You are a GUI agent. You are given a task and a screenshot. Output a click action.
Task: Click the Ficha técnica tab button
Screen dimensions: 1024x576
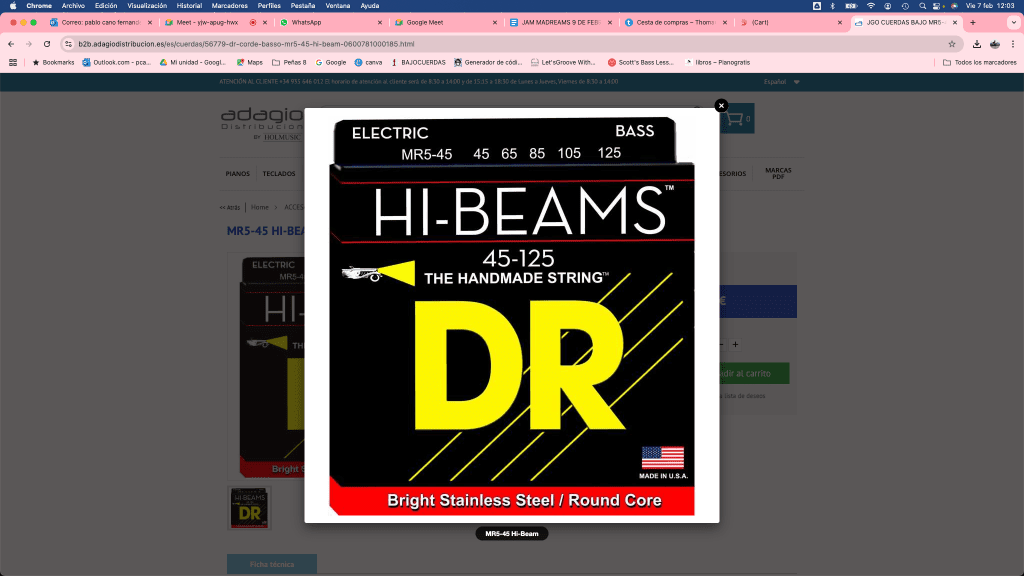pyautogui.click(x=272, y=564)
